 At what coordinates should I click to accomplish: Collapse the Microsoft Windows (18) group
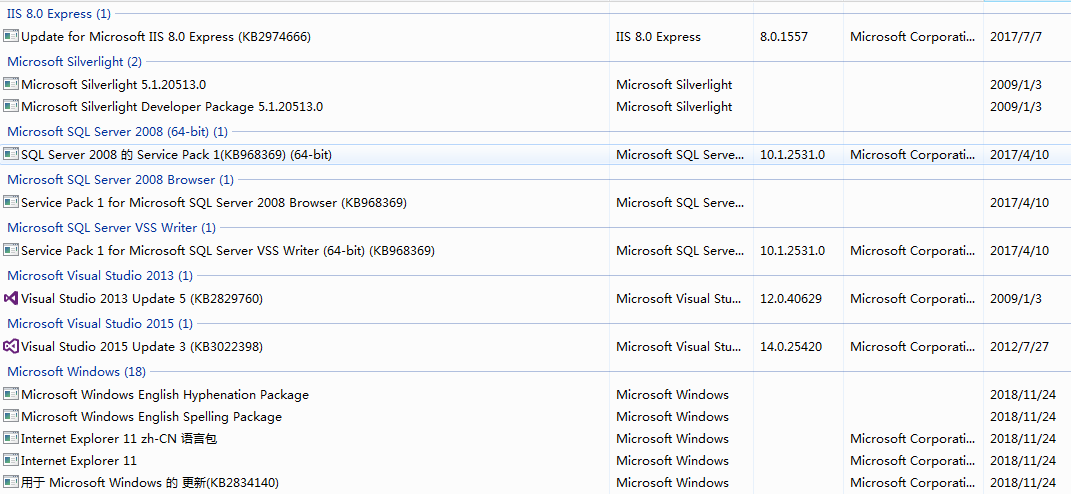click(x=76, y=372)
